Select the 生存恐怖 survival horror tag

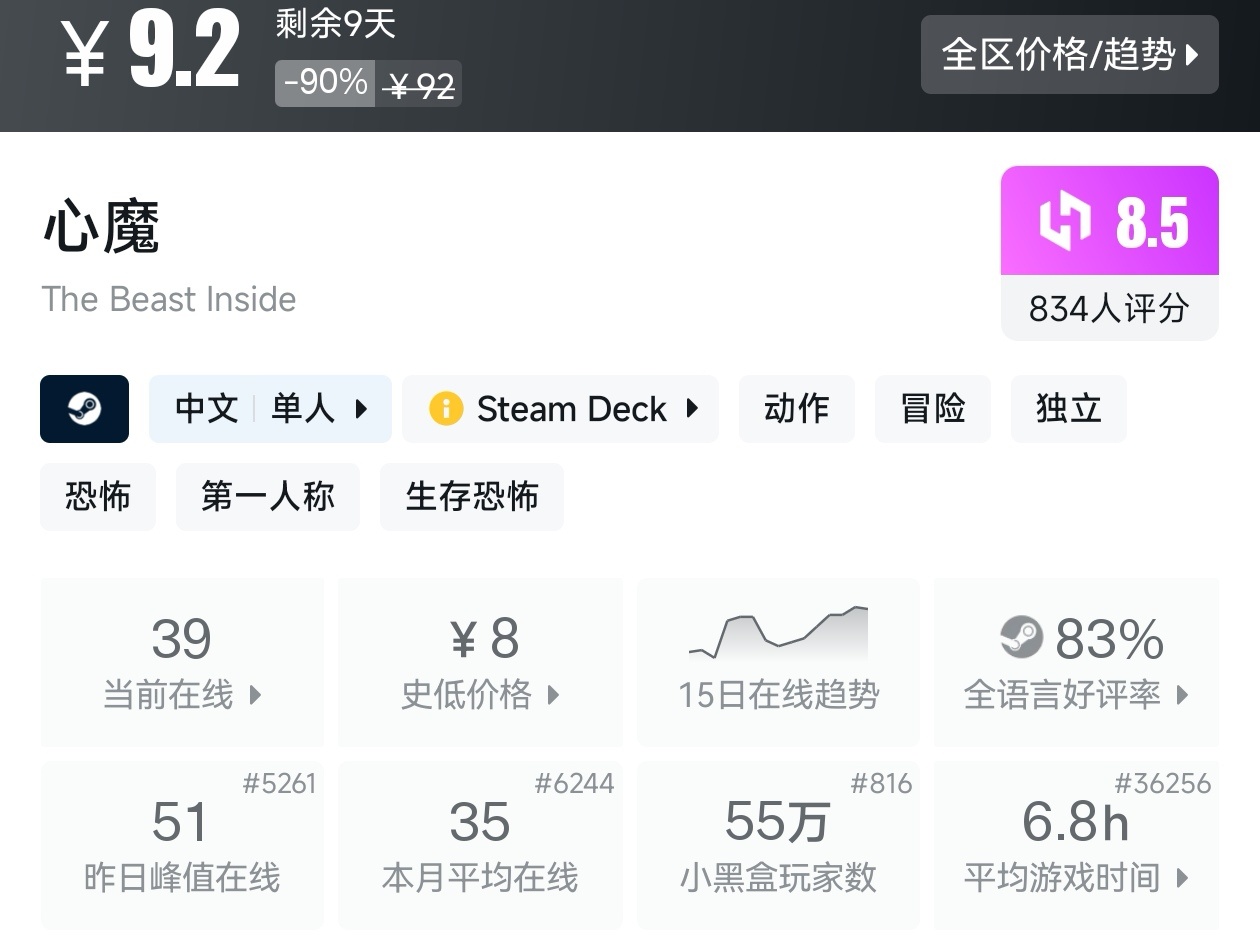[471, 497]
